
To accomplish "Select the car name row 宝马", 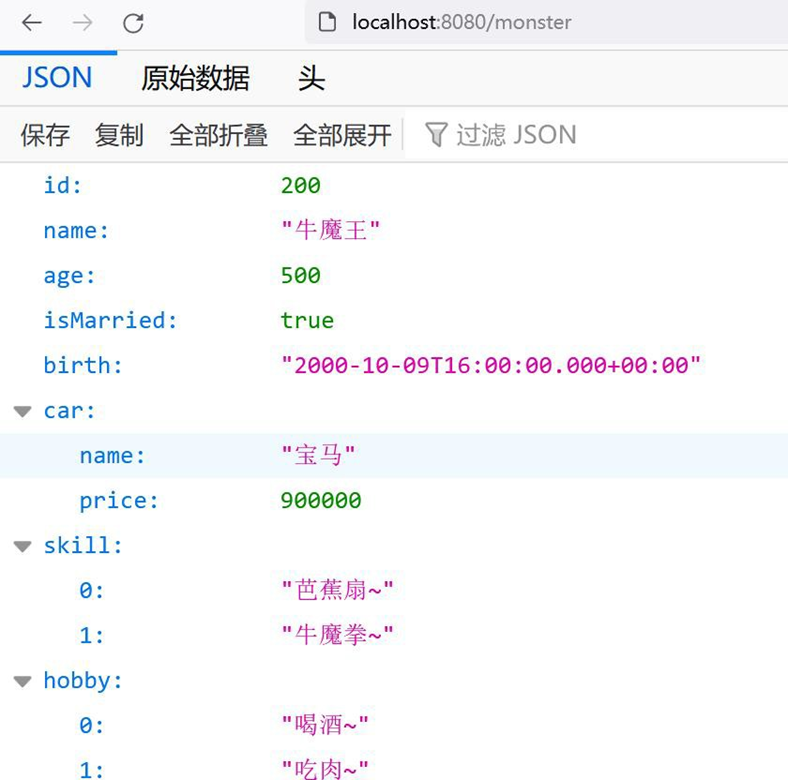I will 318,456.
